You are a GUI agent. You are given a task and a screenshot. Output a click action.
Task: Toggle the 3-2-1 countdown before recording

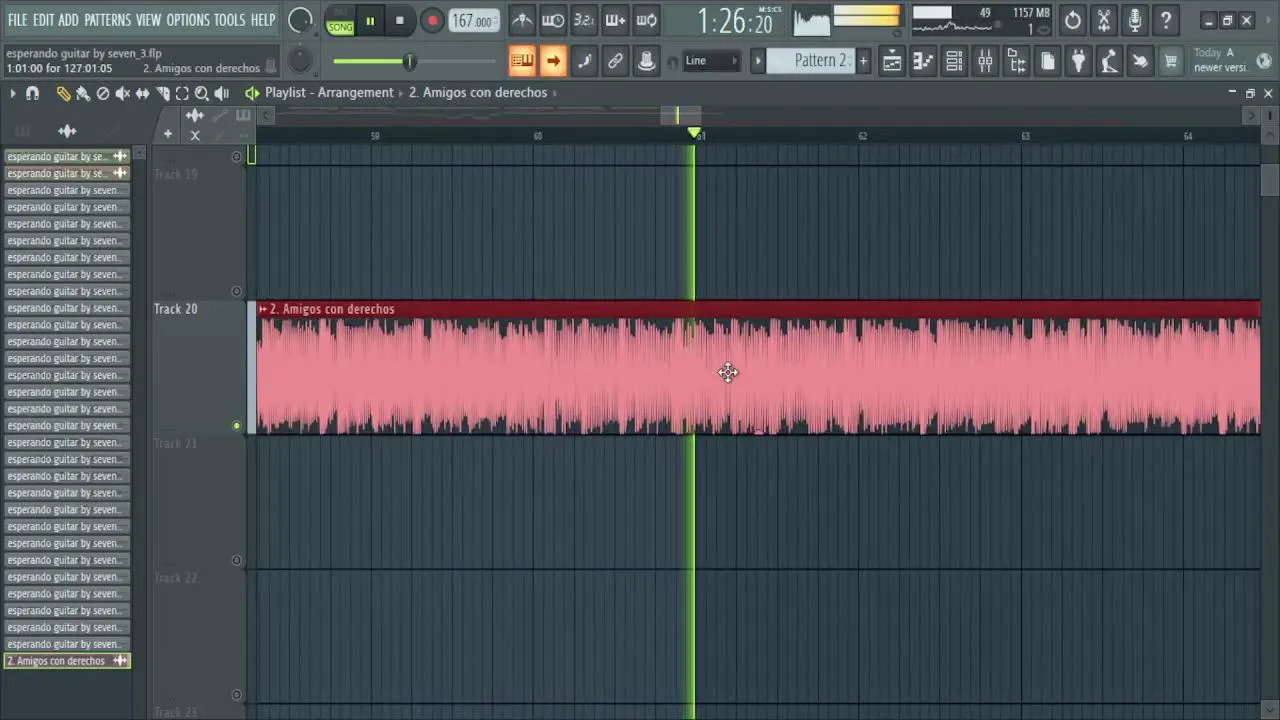point(584,20)
